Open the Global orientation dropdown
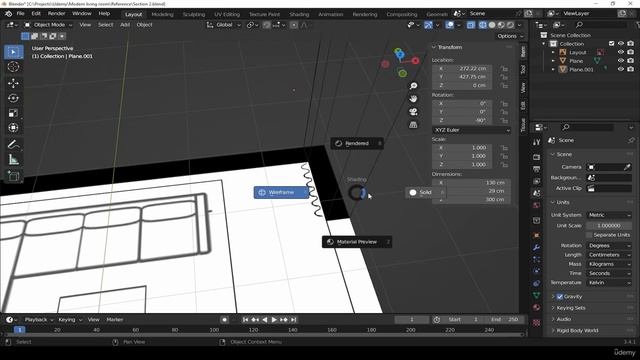This screenshot has width=640, height=360. (224, 25)
